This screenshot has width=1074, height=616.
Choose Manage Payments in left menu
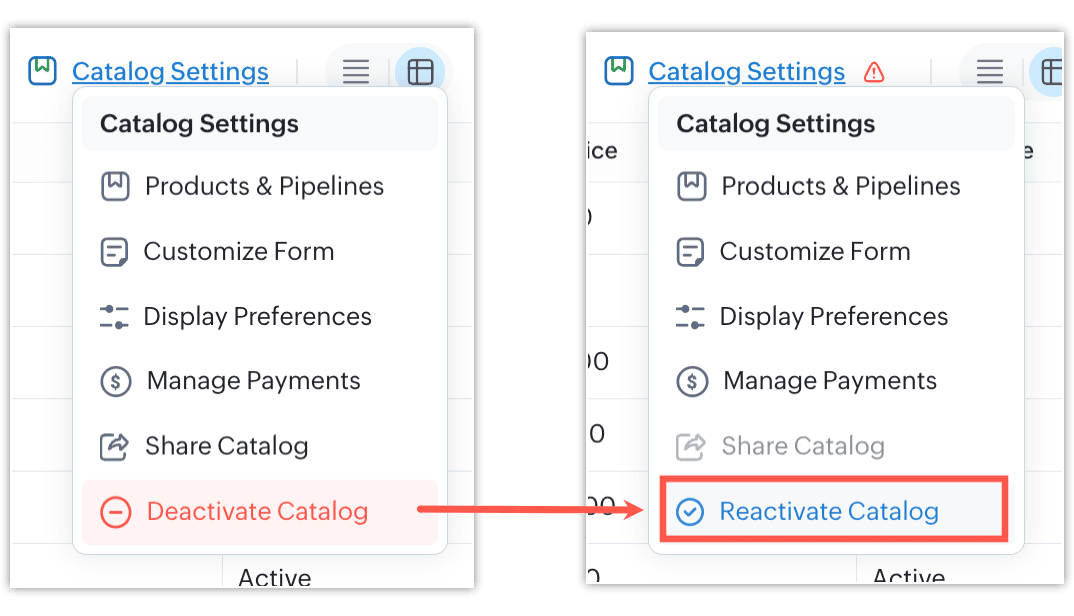click(x=253, y=381)
